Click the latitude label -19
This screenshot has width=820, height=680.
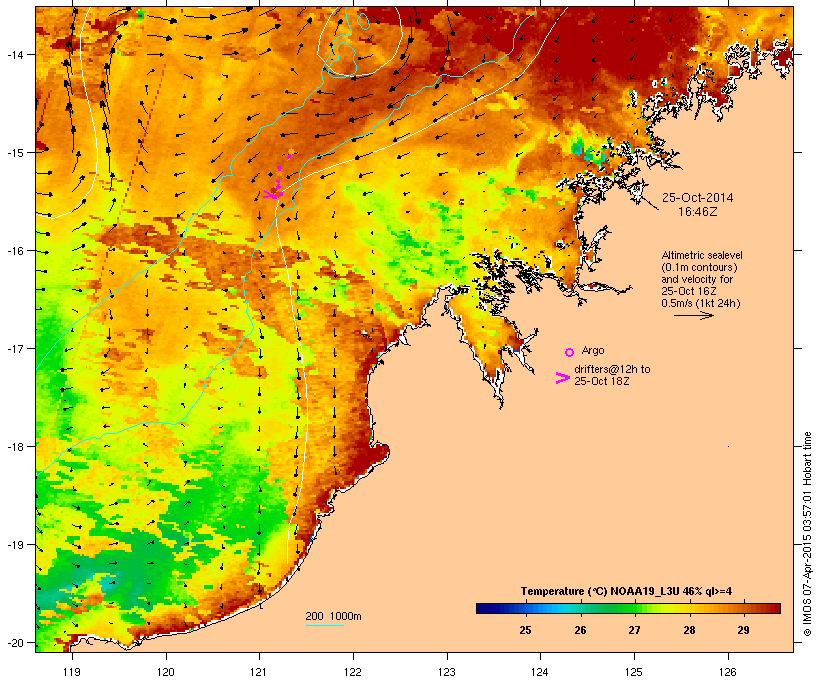[x=14, y=545]
